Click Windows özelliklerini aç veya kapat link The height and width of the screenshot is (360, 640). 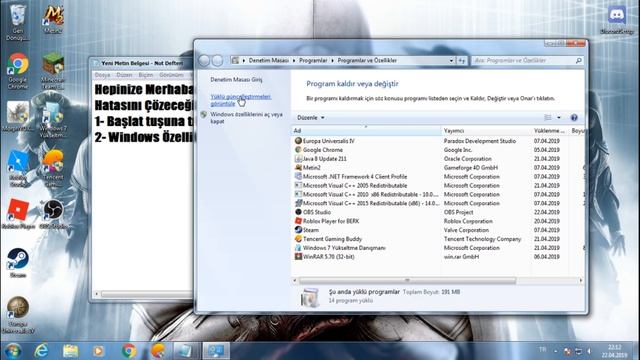(x=247, y=118)
